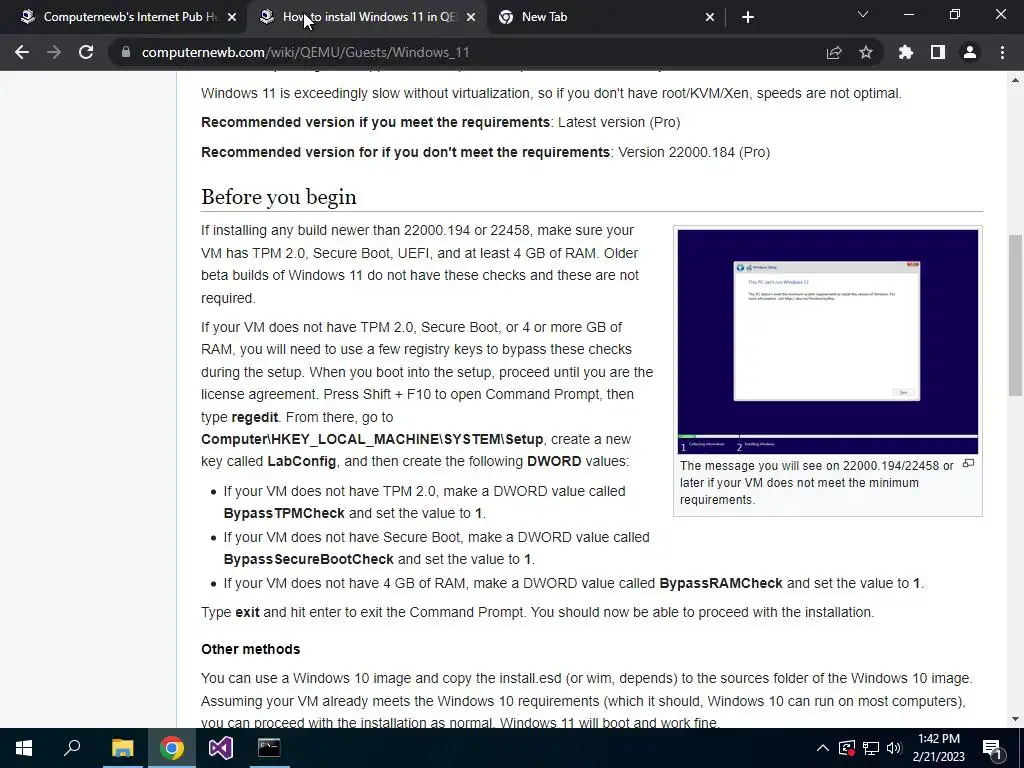Click the bold 'LabConfig' key name
The image size is (1024, 768).
point(302,462)
